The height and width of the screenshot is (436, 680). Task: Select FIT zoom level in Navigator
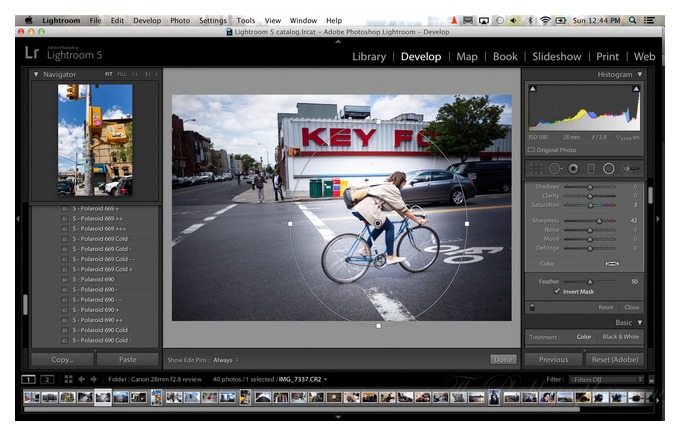tap(108, 74)
